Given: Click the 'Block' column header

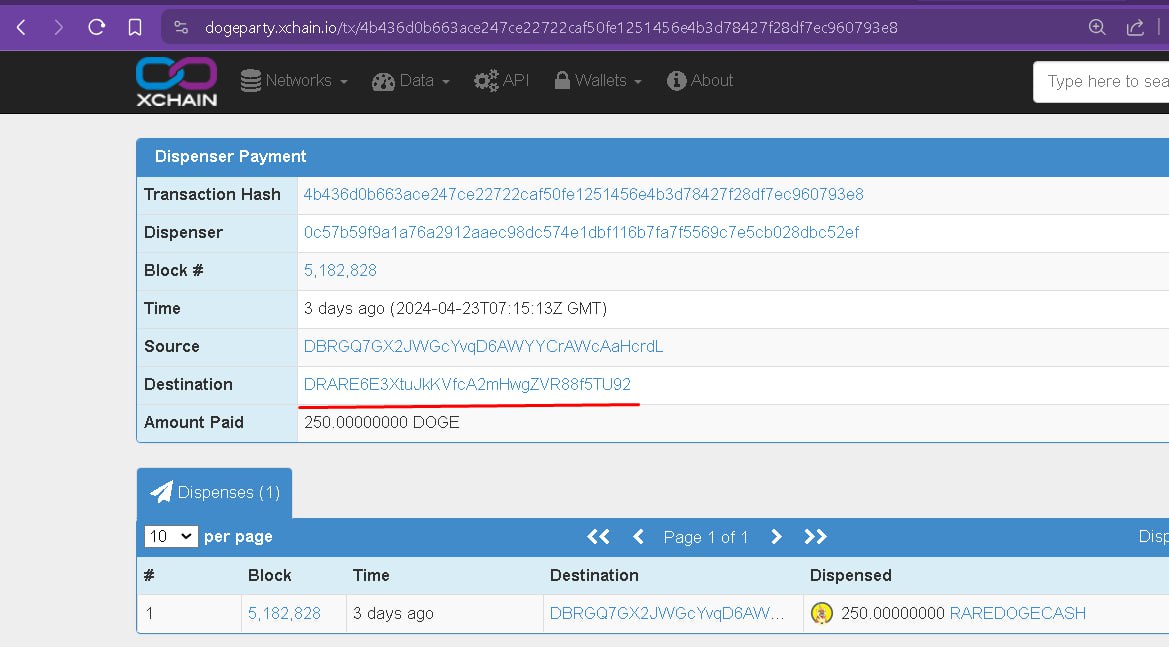Looking at the screenshot, I should [270, 575].
